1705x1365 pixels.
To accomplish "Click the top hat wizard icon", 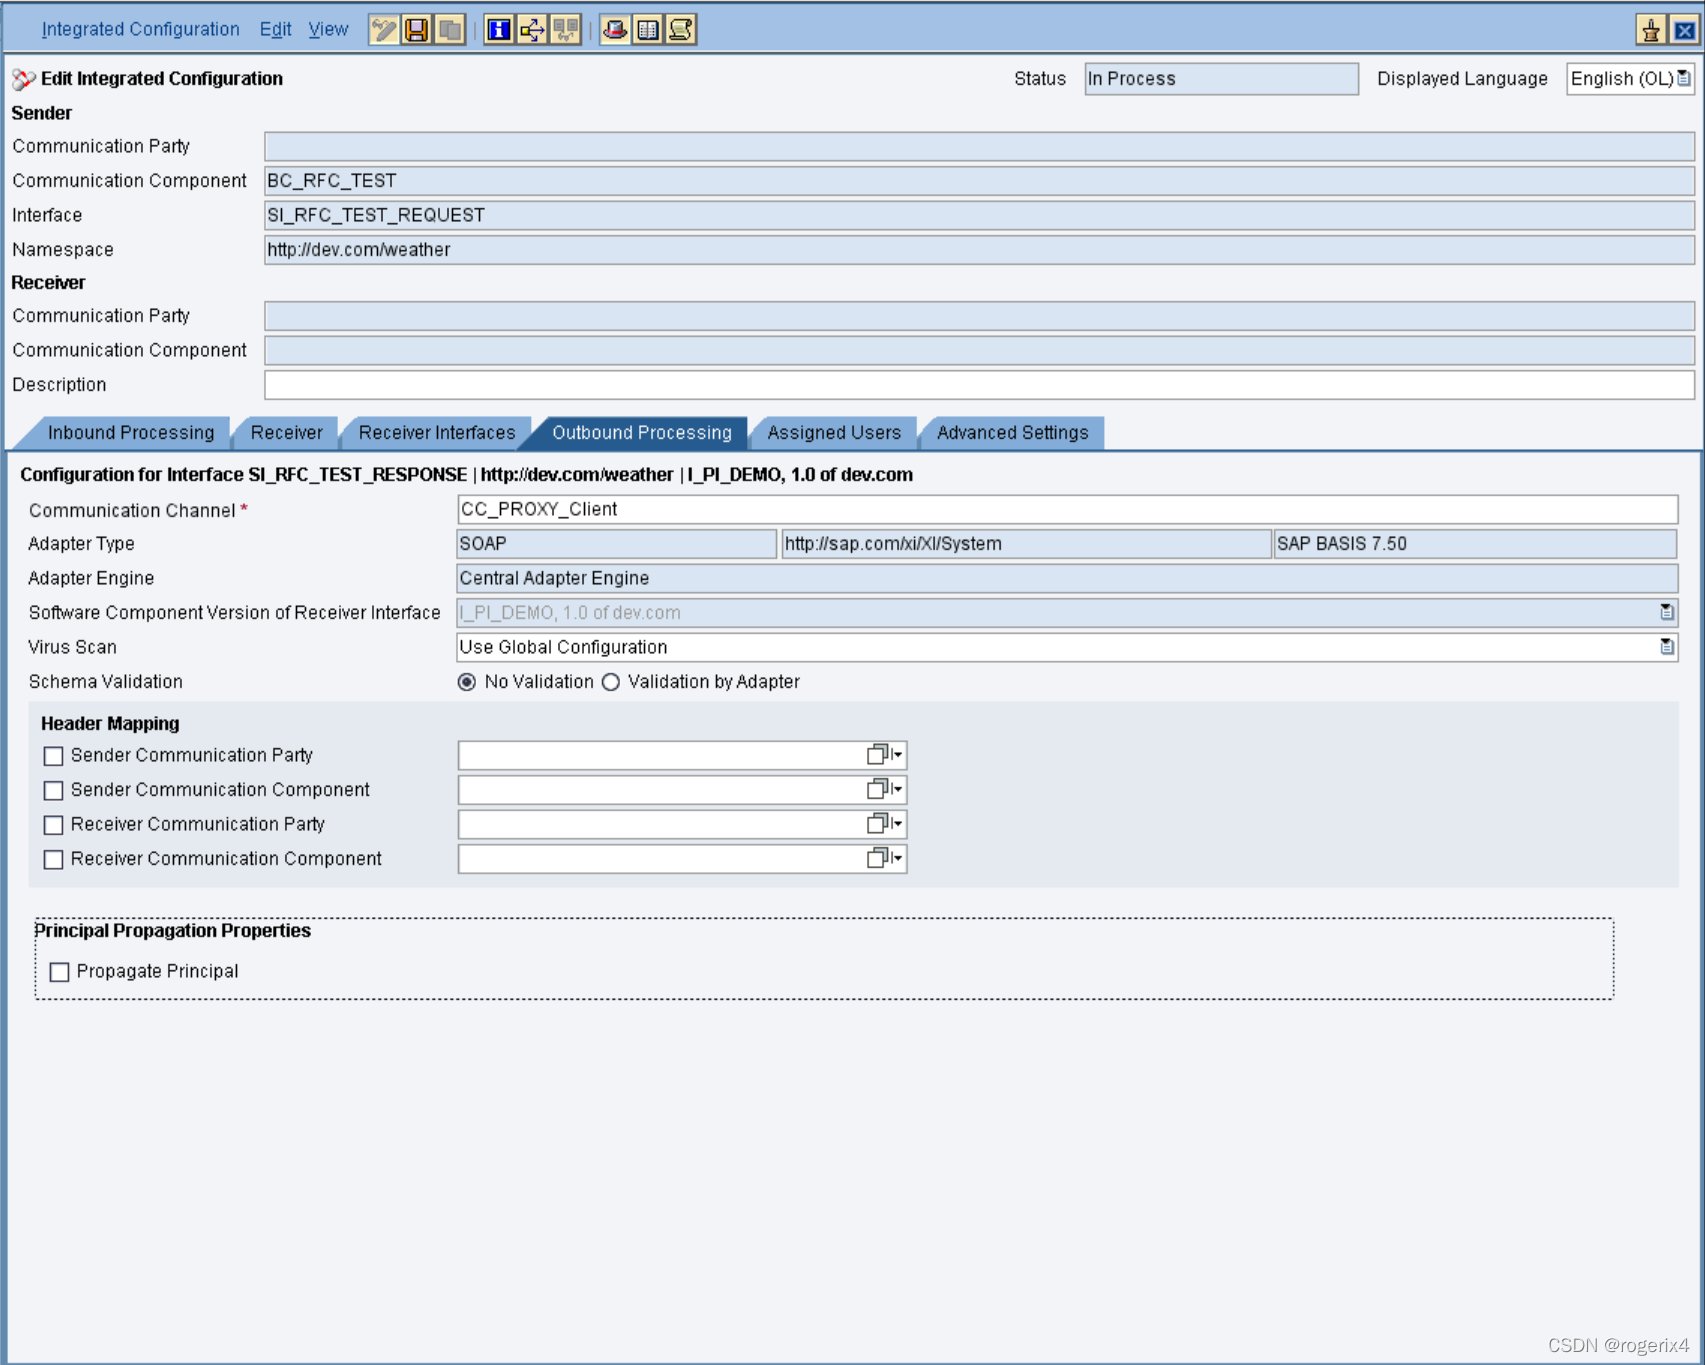I will click(615, 30).
